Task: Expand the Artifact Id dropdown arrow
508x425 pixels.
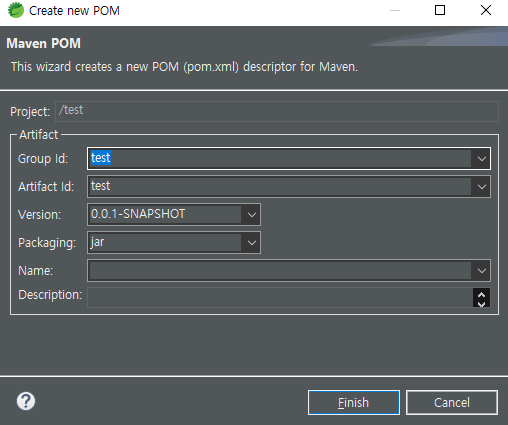Action: click(x=481, y=187)
